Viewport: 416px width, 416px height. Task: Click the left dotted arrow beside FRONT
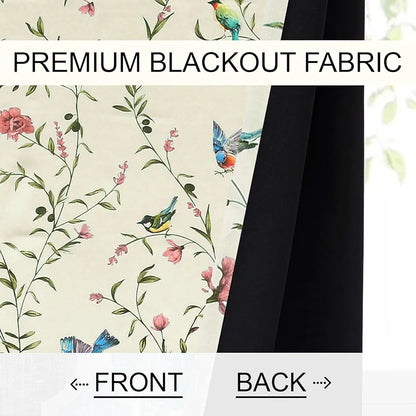click(x=79, y=384)
